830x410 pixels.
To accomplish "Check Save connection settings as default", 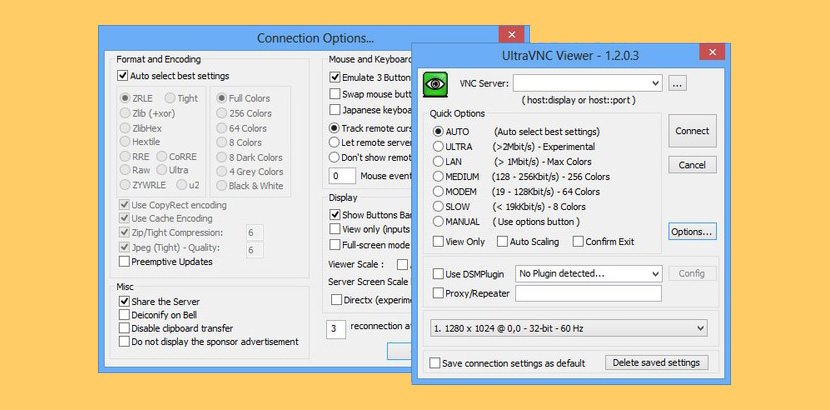I will (x=435, y=363).
